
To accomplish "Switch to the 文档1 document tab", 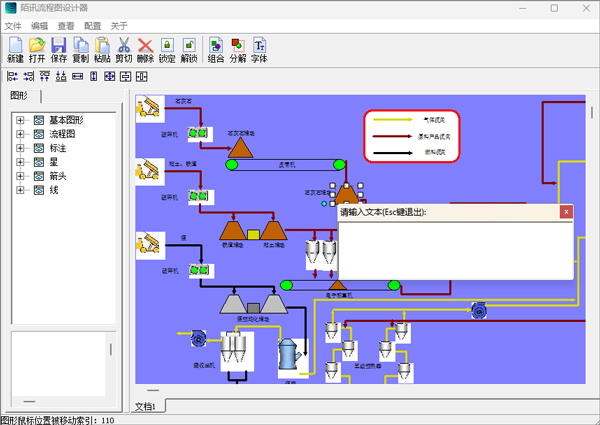I will (x=149, y=406).
